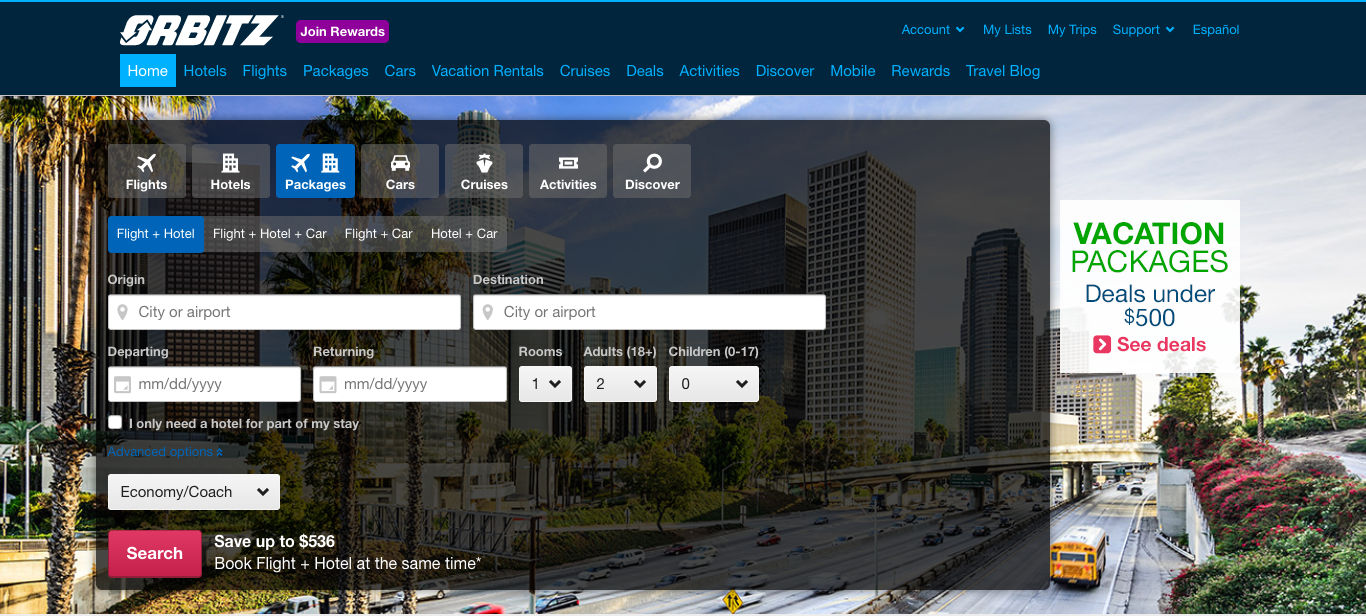Open Cruises in the navigation bar
The width and height of the screenshot is (1366, 616).
(585, 71)
